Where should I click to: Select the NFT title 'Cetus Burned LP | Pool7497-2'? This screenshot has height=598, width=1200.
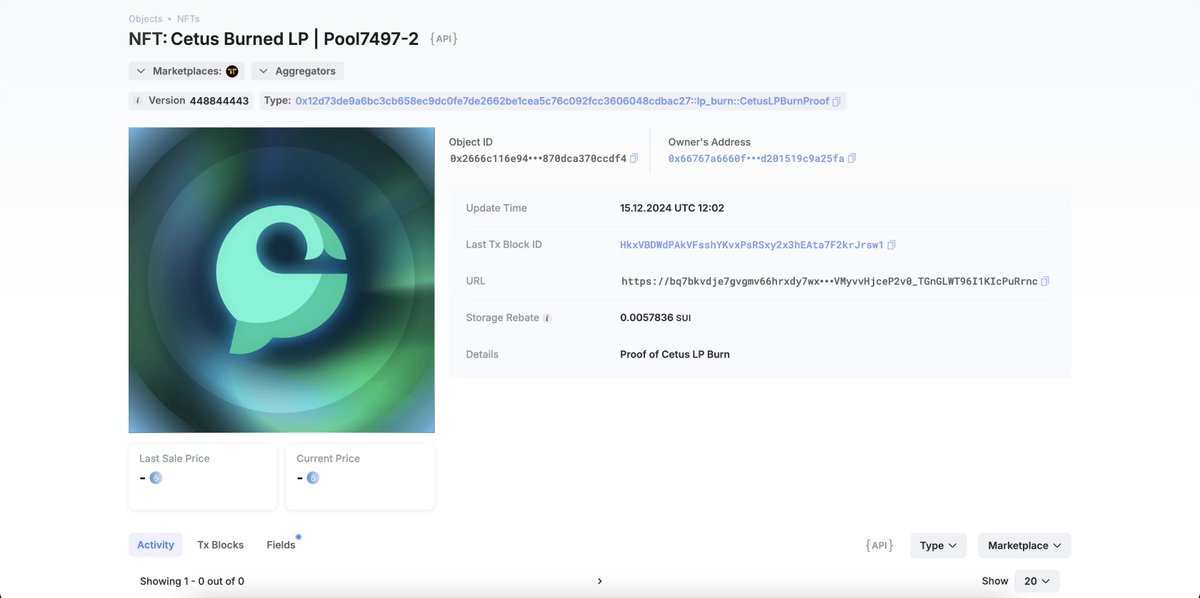[x=295, y=38]
